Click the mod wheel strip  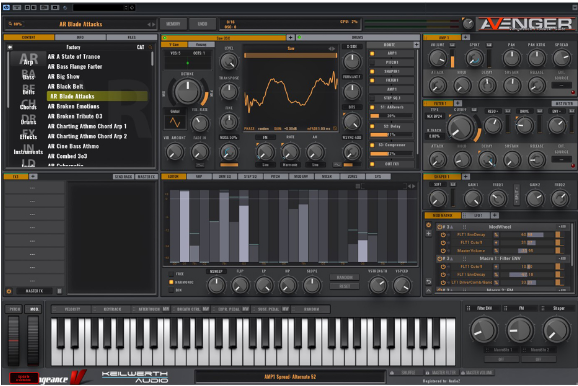[33, 340]
